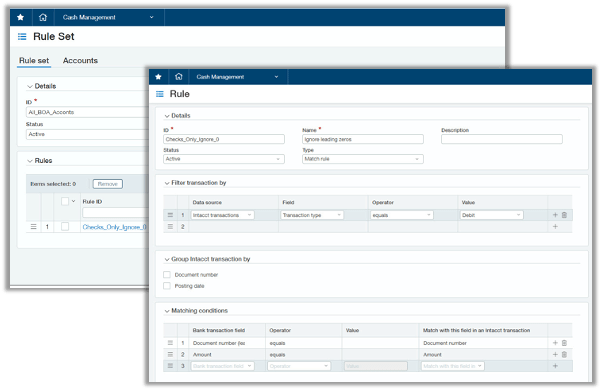602x391 pixels.
Task: Collapse the Filter transaction by section
Action: [167, 183]
